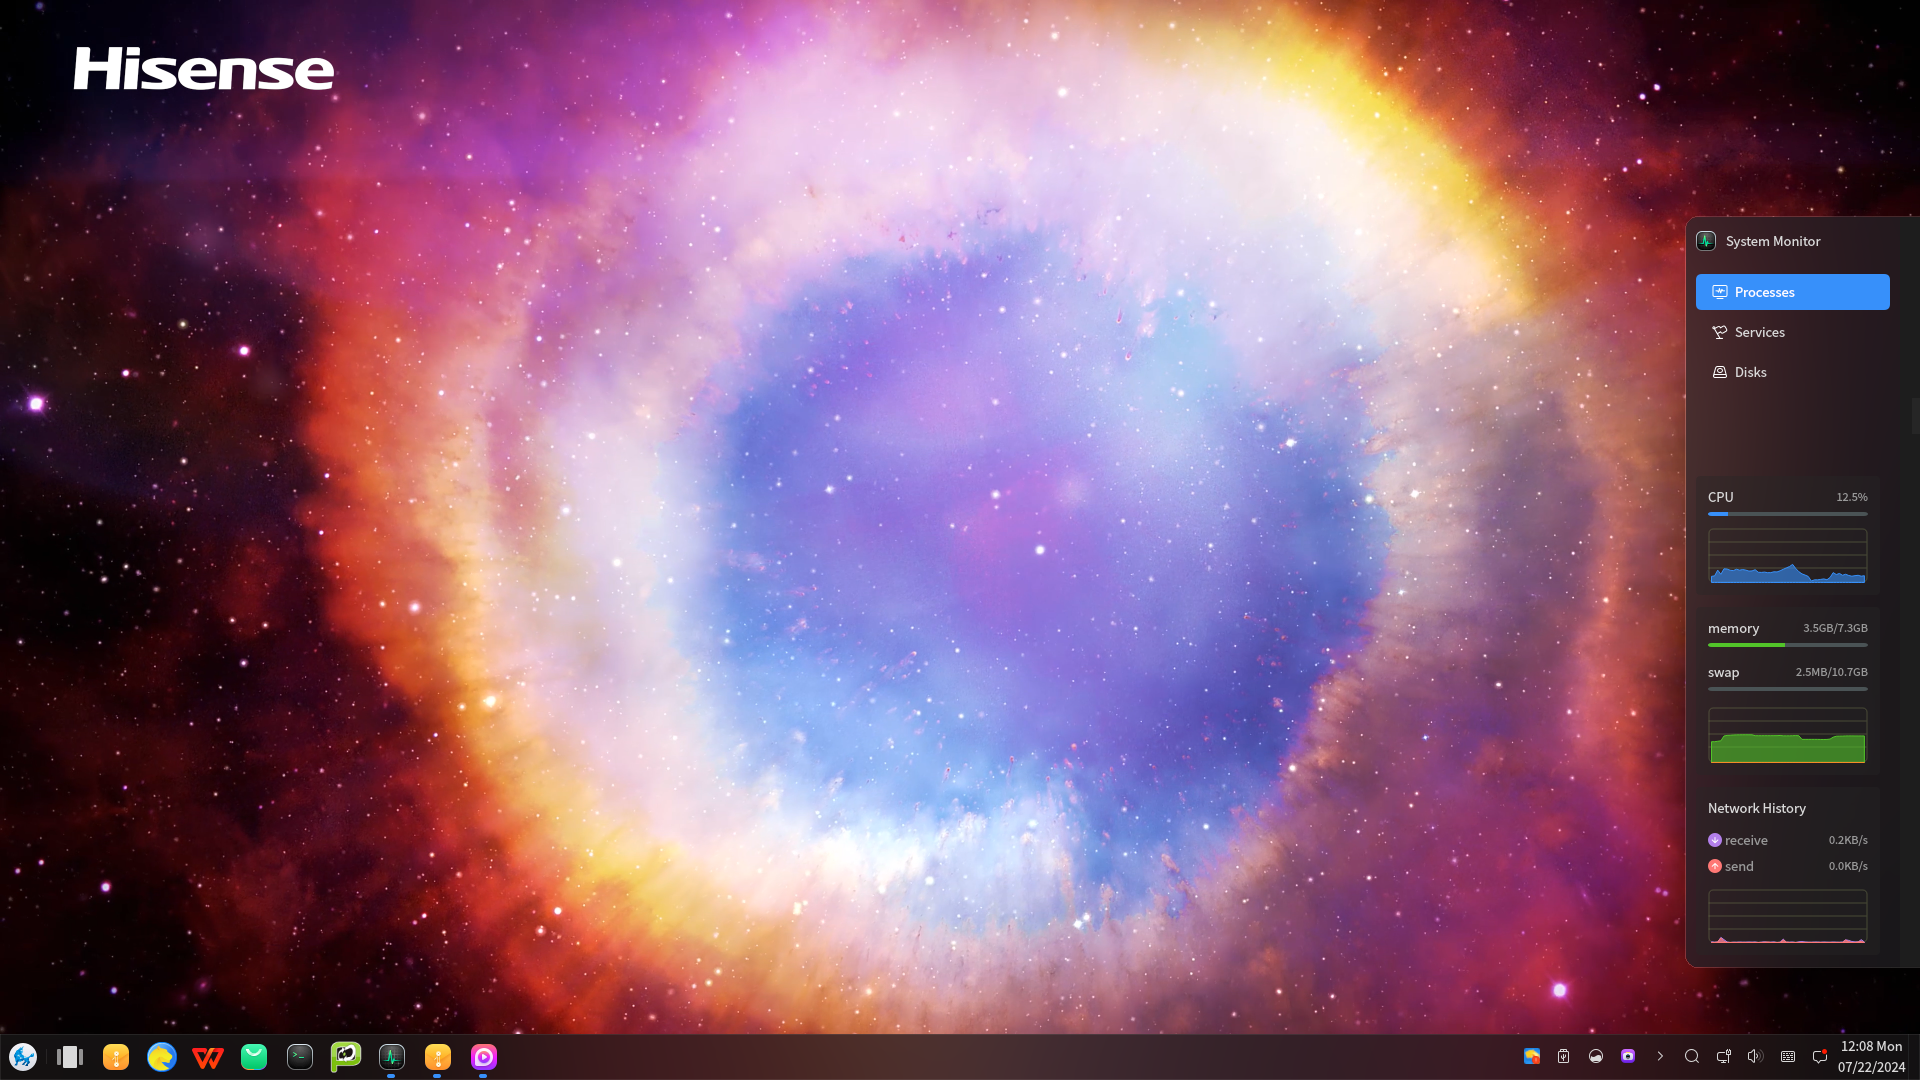Switch to the Services section
Viewport: 1920px width, 1080px height.
pyautogui.click(x=1759, y=332)
